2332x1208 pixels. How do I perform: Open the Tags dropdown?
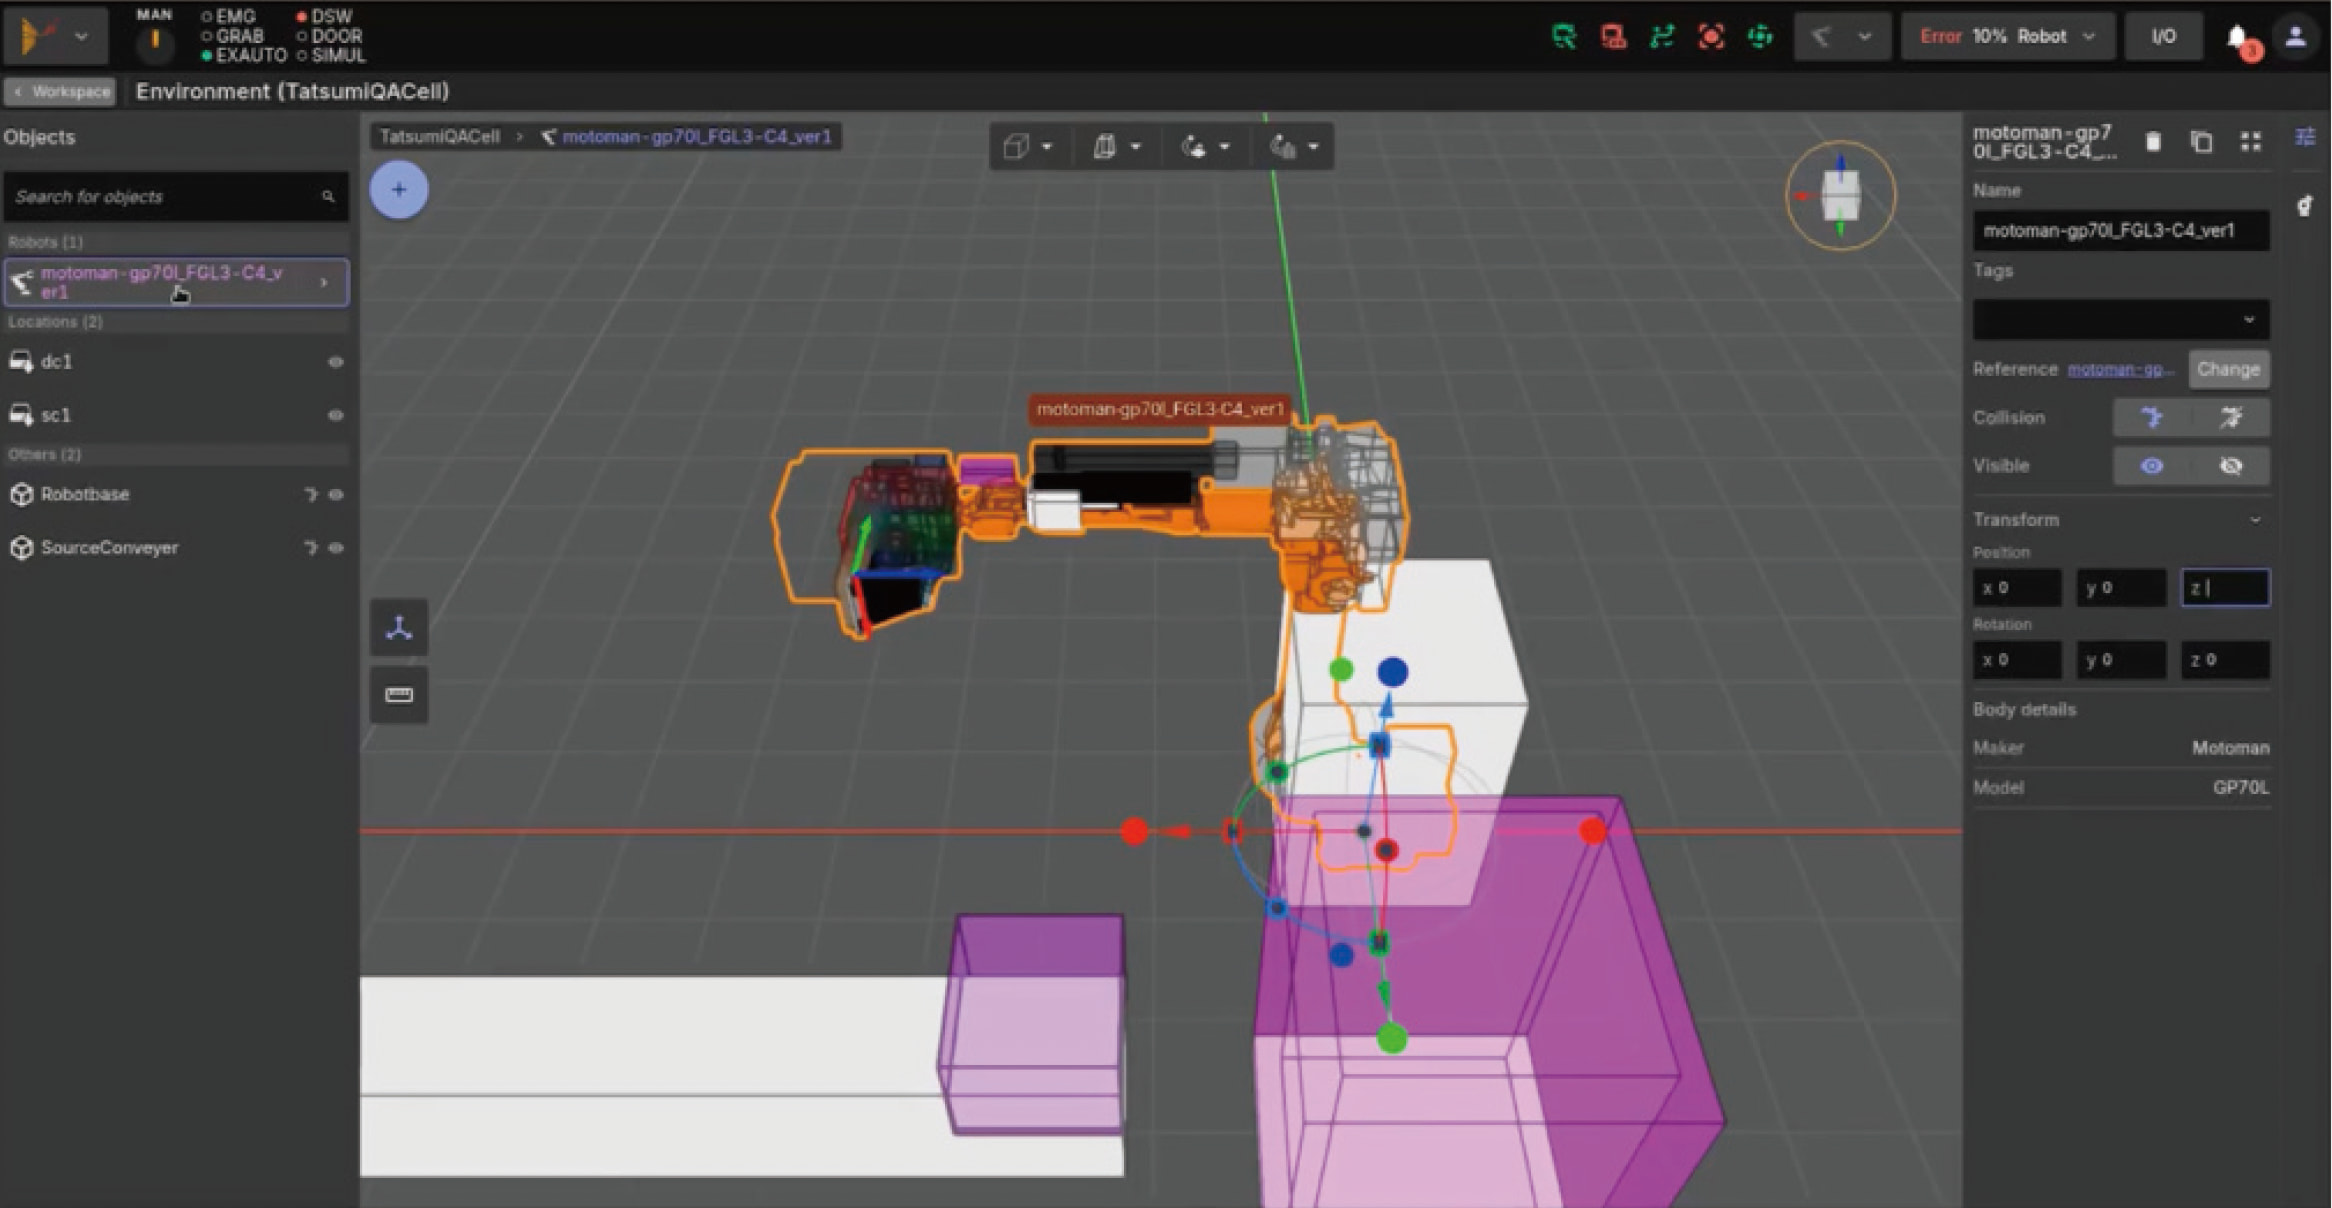coord(2120,320)
